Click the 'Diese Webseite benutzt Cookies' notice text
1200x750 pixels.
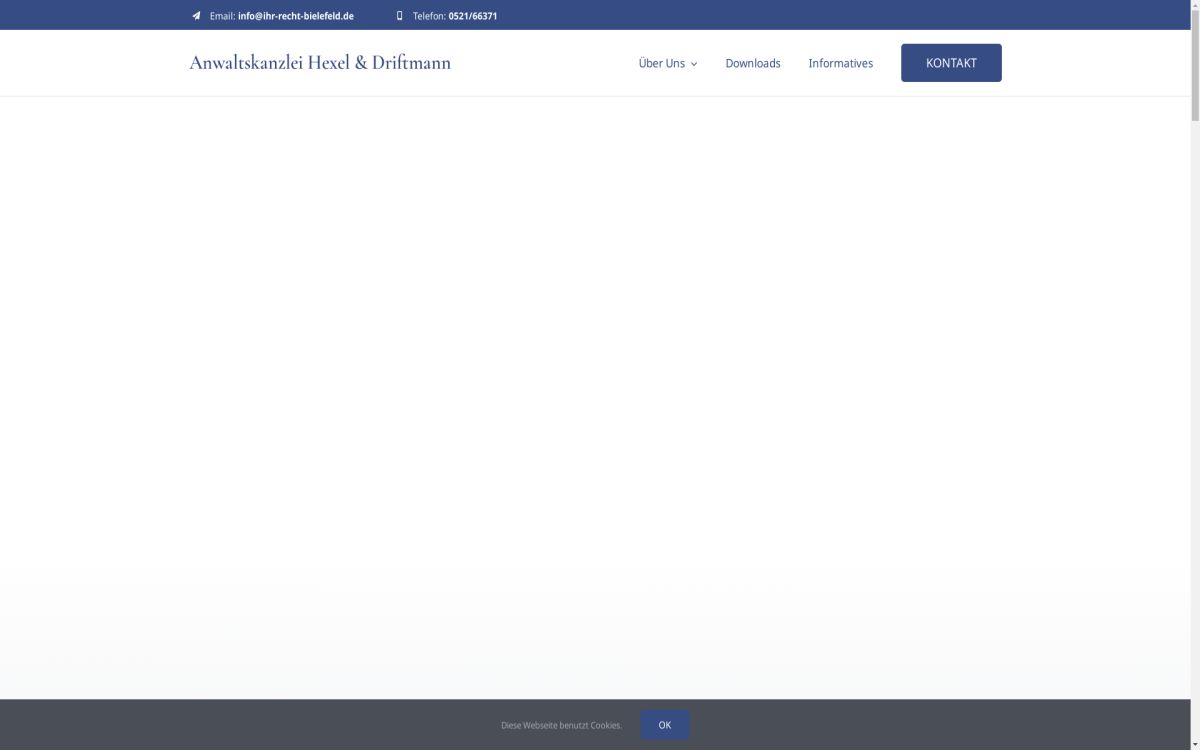tap(561, 725)
